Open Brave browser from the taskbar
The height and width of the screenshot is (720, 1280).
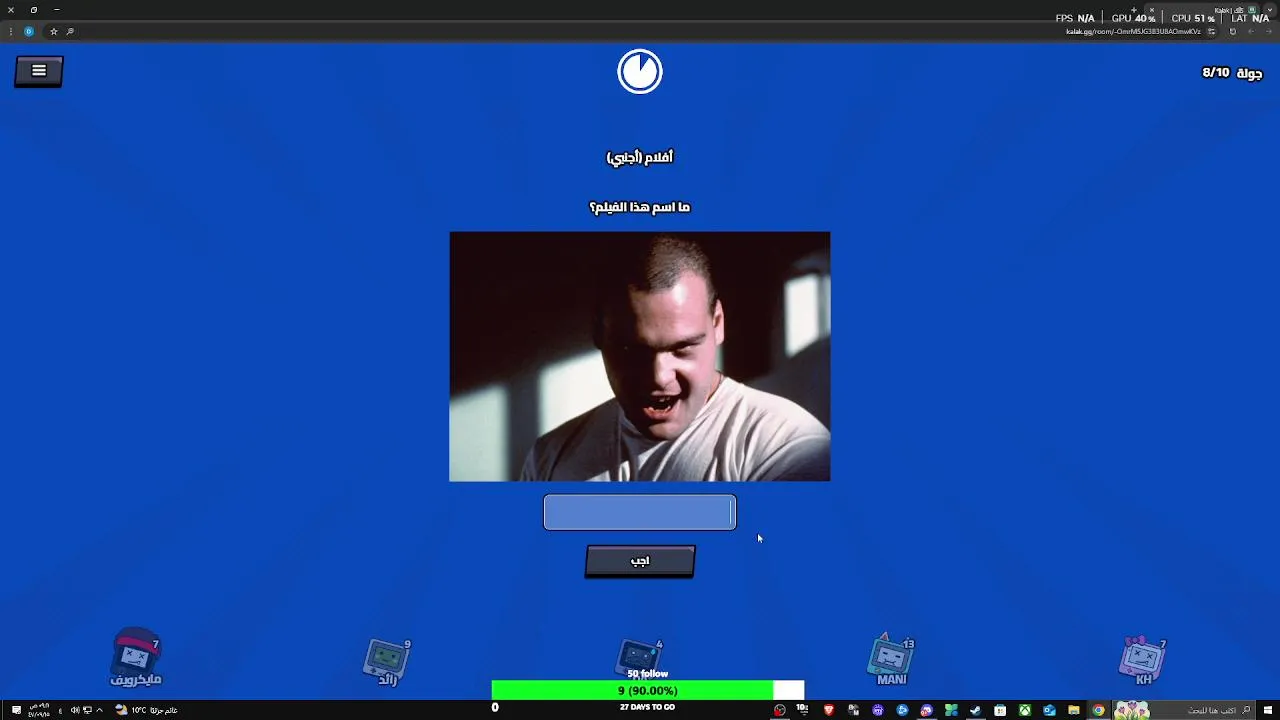point(829,710)
